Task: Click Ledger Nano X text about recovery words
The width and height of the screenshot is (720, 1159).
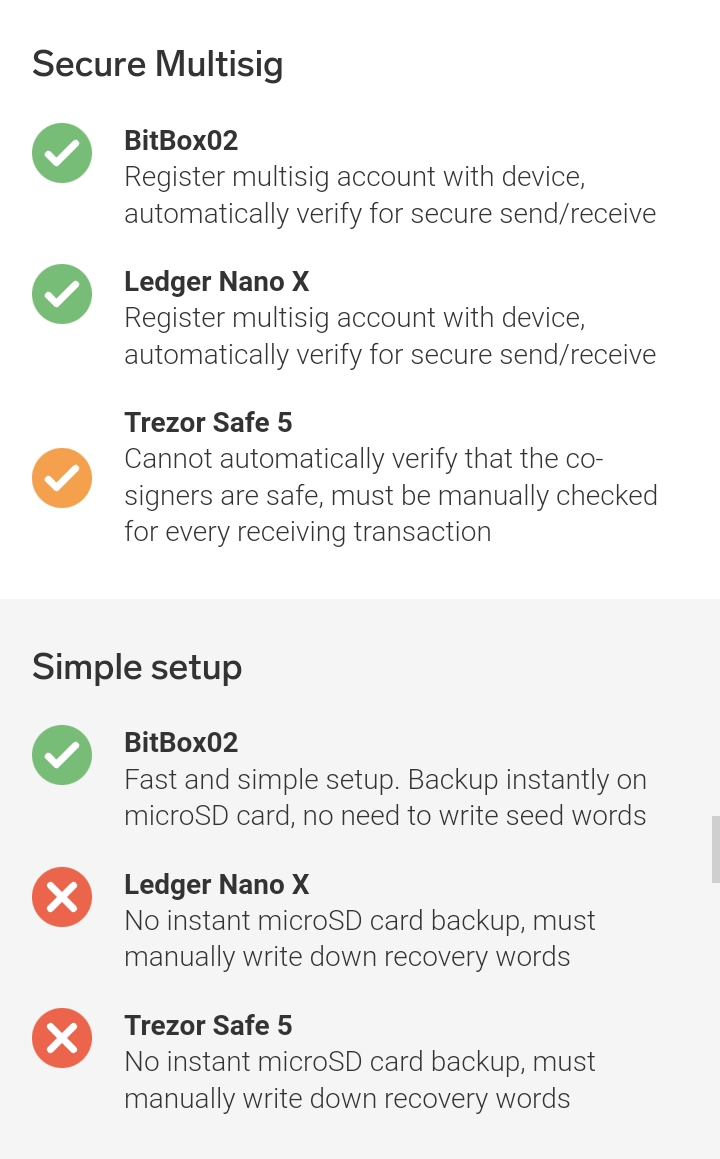Action: click(x=360, y=939)
